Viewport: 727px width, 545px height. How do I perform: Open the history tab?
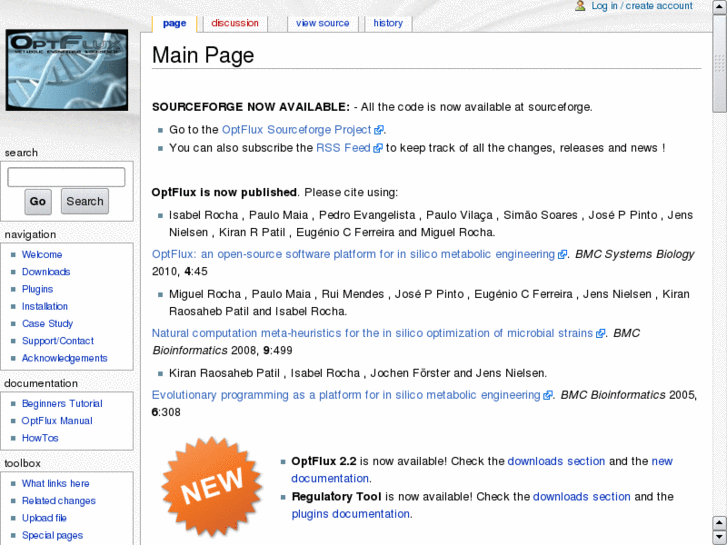point(388,23)
